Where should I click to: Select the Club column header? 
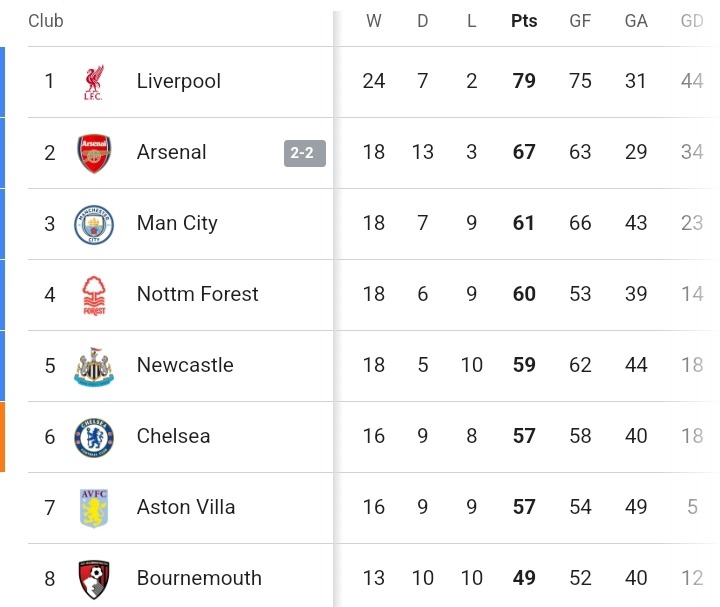pos(45,21)
